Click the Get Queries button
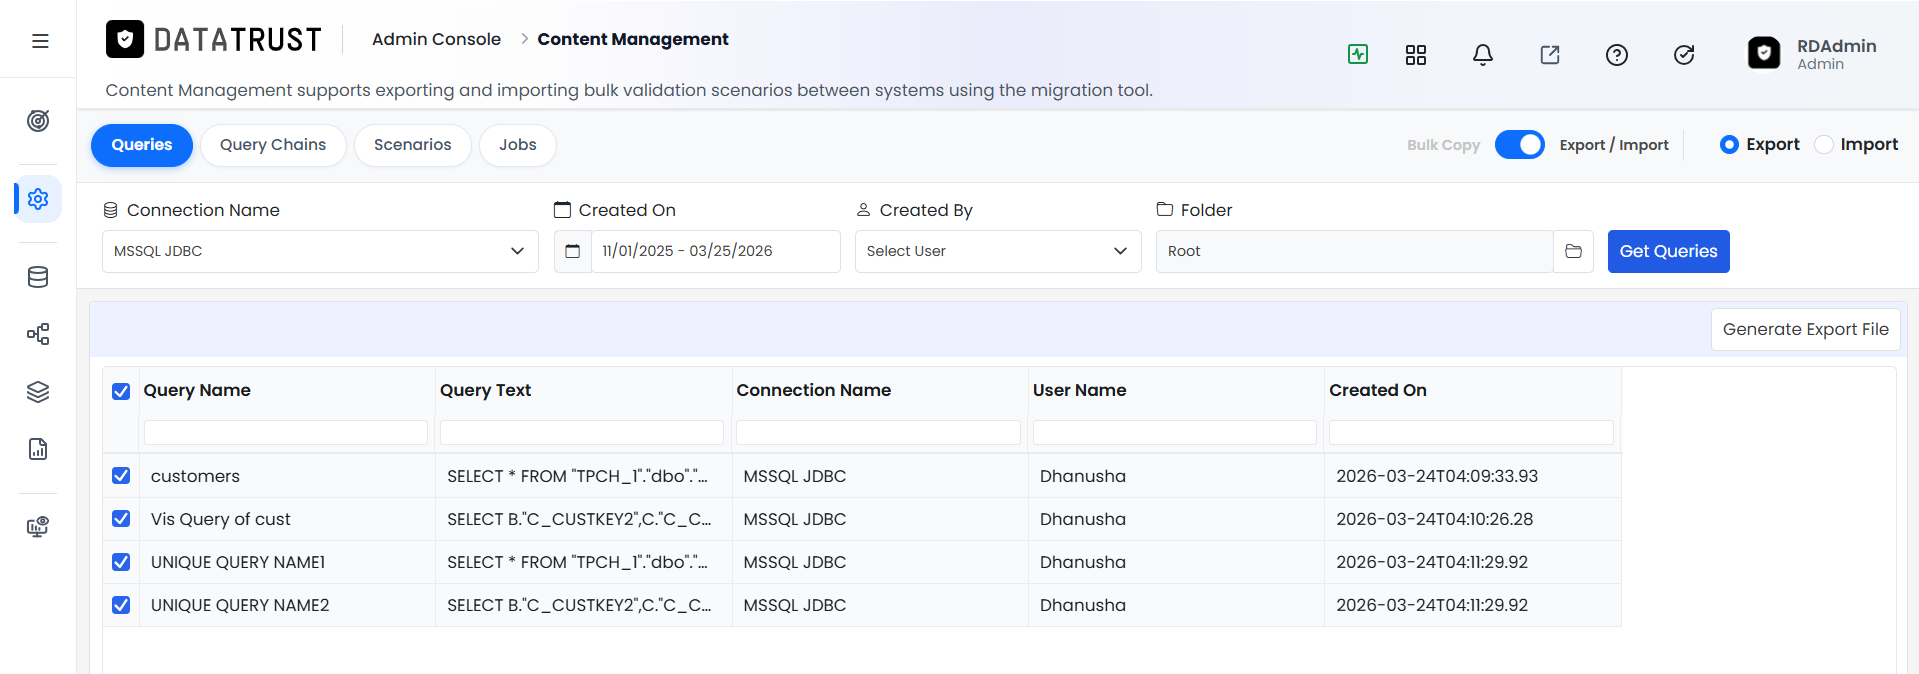This screenshot has height=674, width=1919. [x=1668, y=251]
